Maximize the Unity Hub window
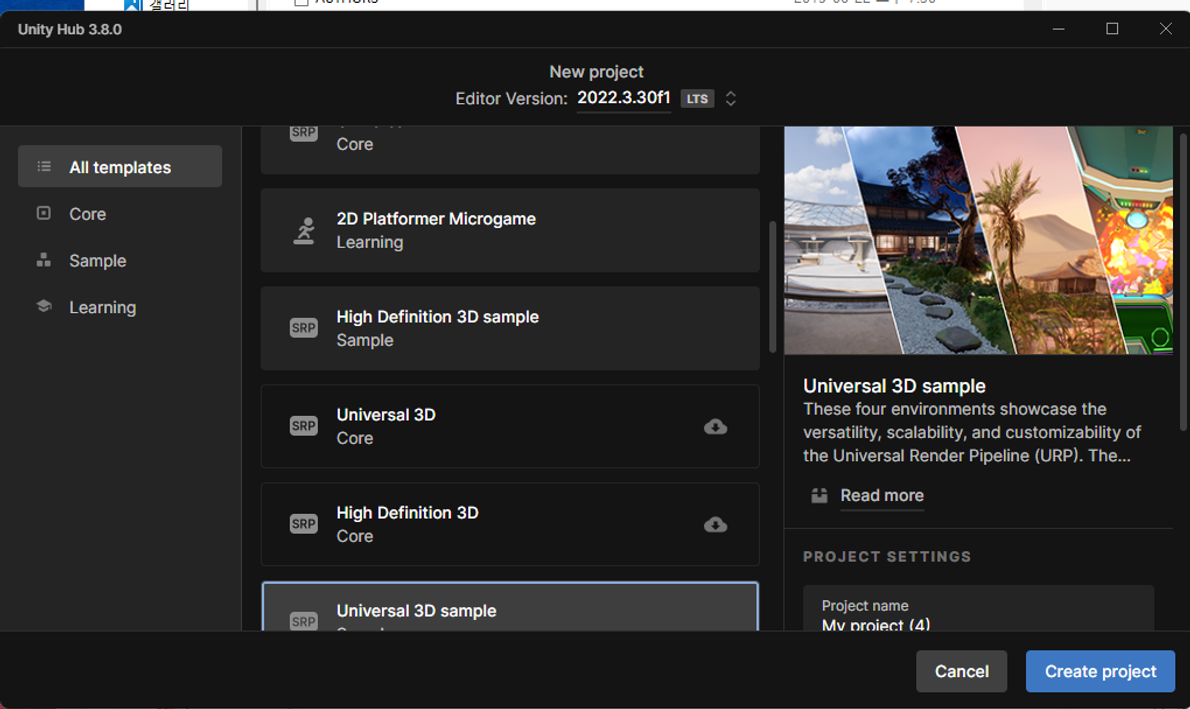This screenshot has width=1190, height=709. tap(1112, 29)
